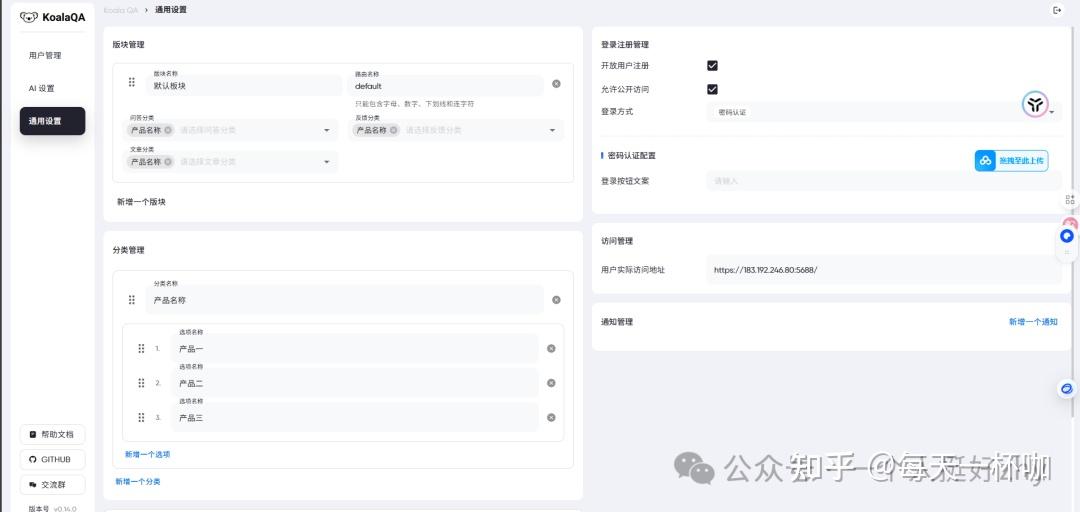Viewport: 1080px width, 512px height.
Task: Click the 密码认证配置 section heading
Action: coord(632,156)
